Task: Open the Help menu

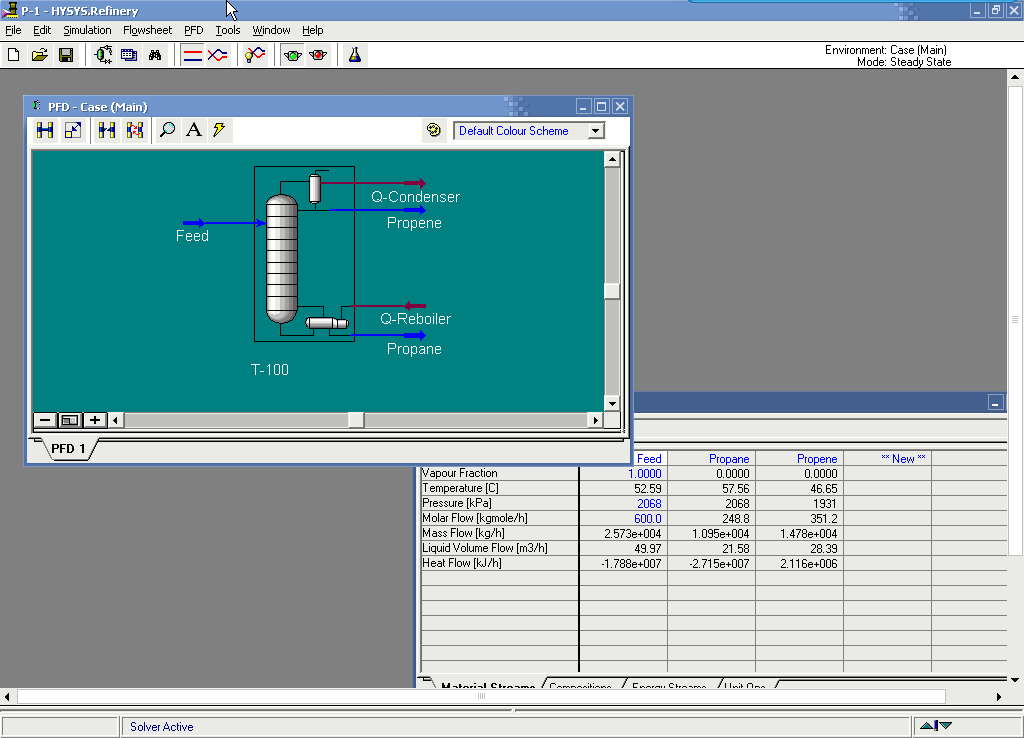Action: [x=312, y=30]
